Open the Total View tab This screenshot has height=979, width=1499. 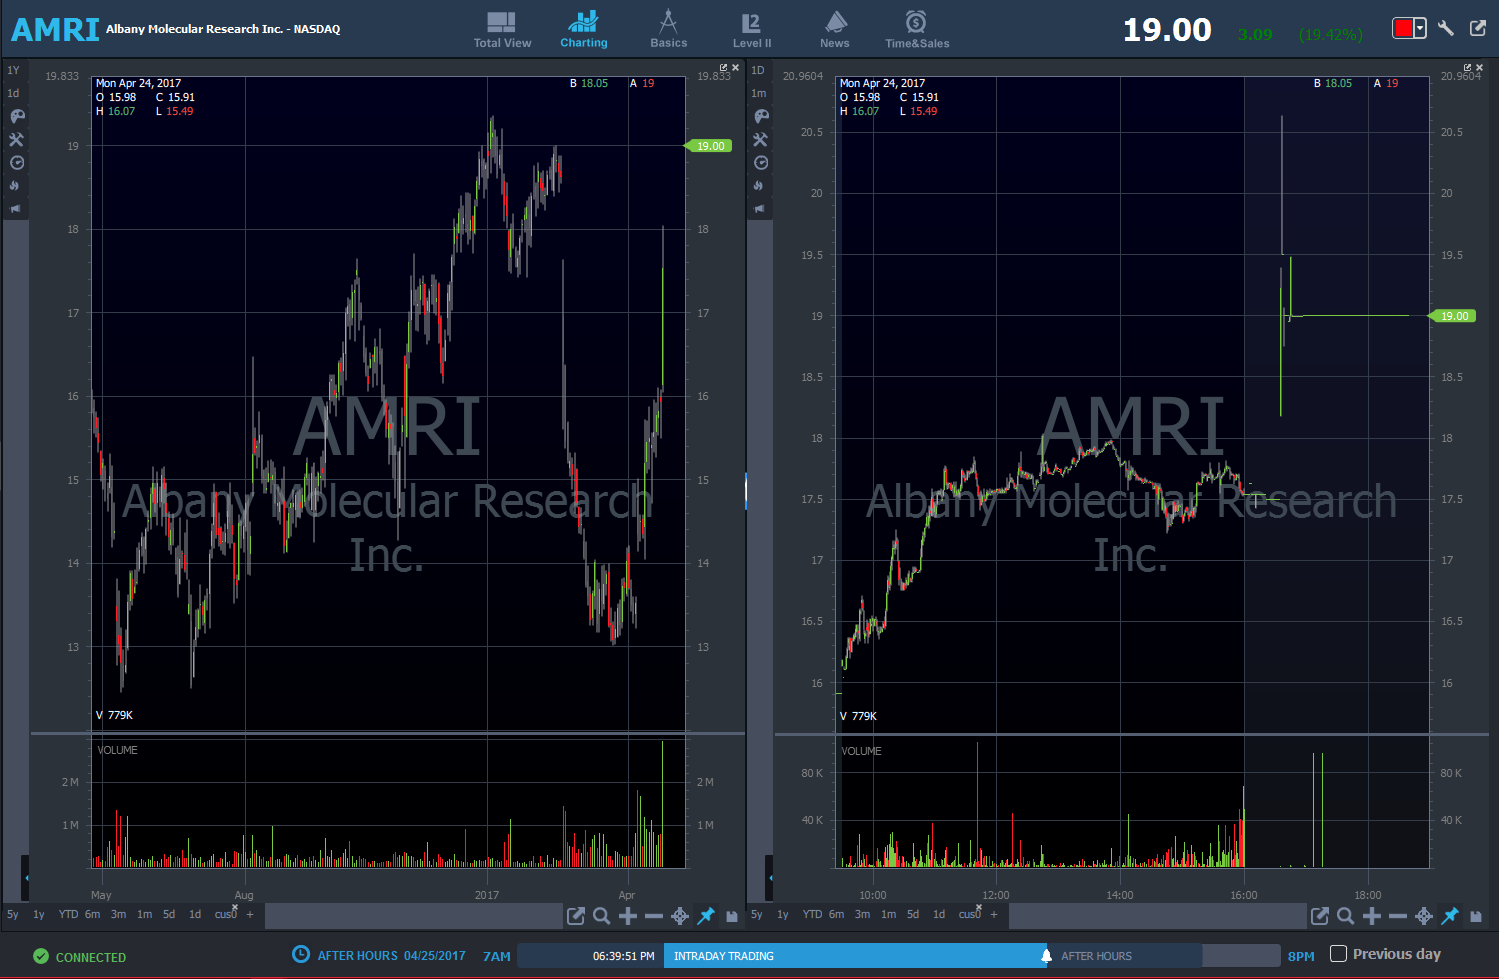[502, 30]
